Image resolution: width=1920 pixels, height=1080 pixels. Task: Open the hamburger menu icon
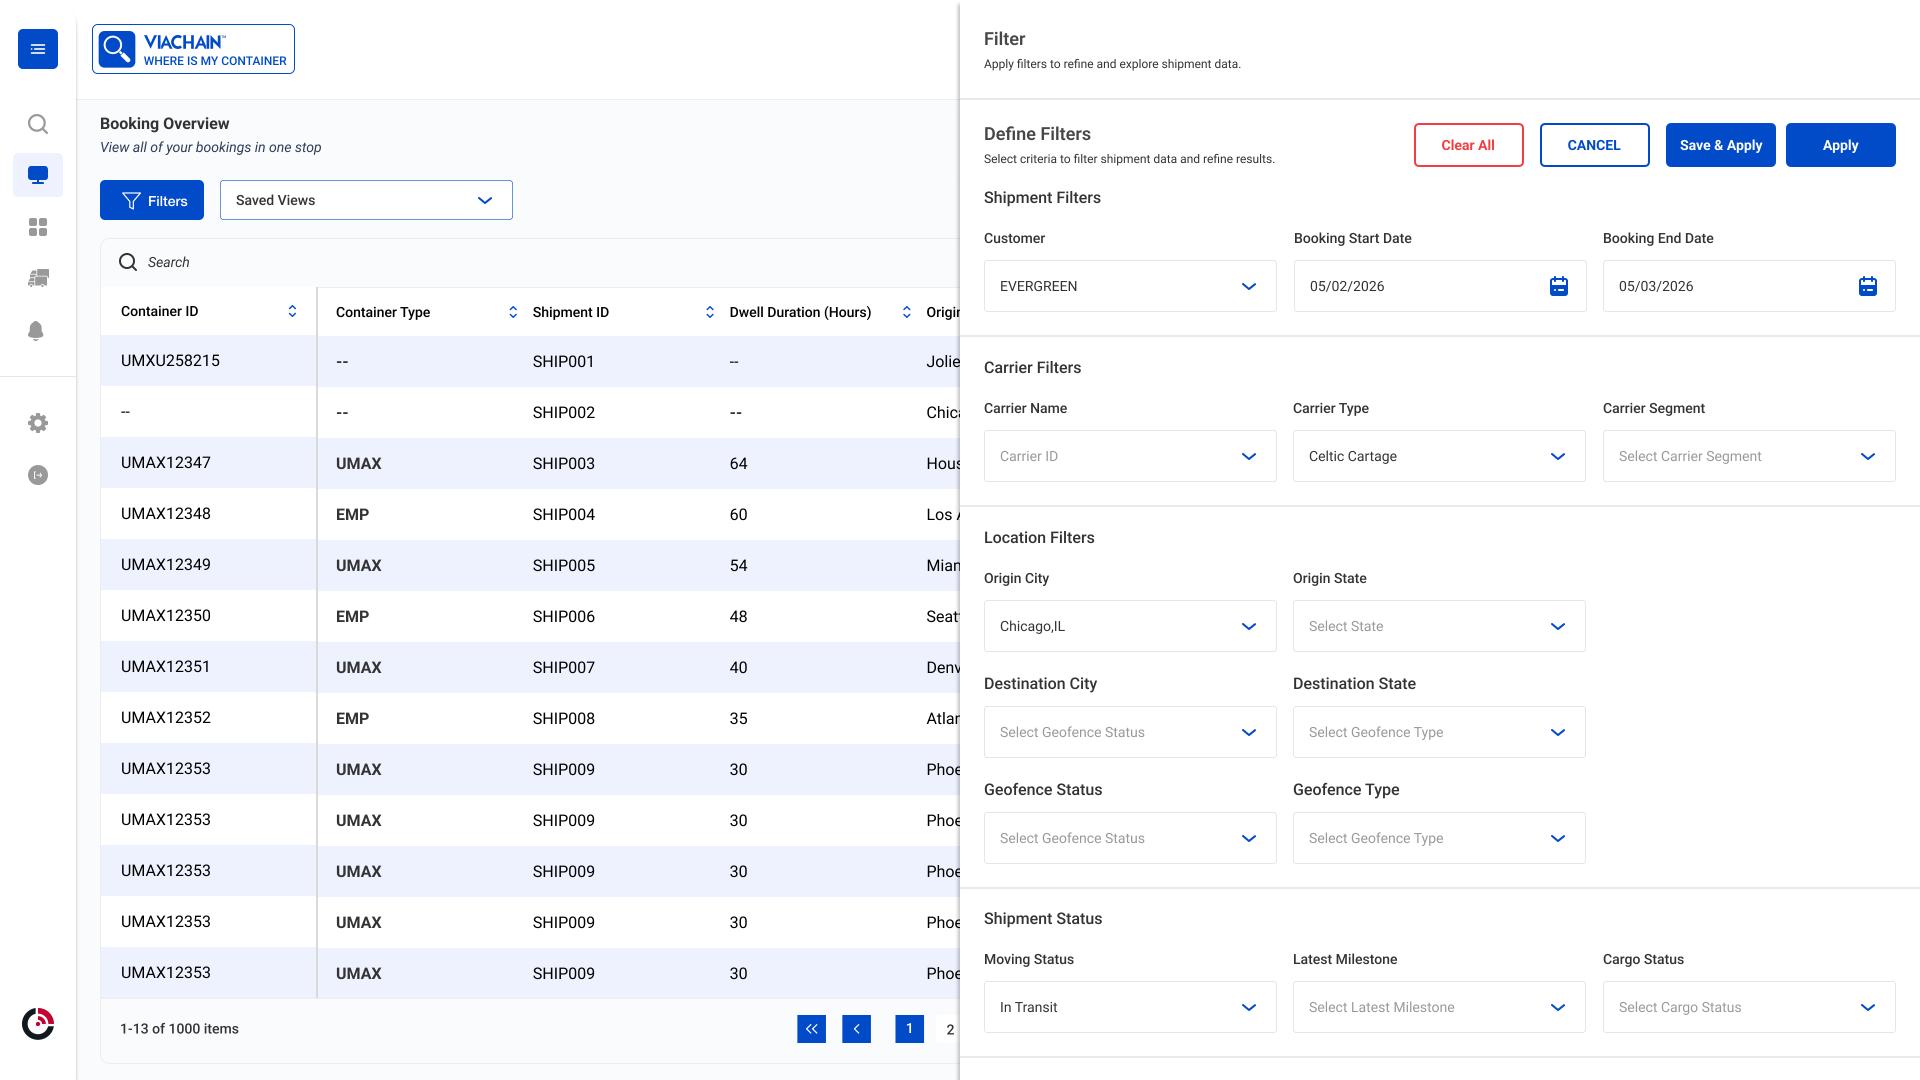click(38, 49)
